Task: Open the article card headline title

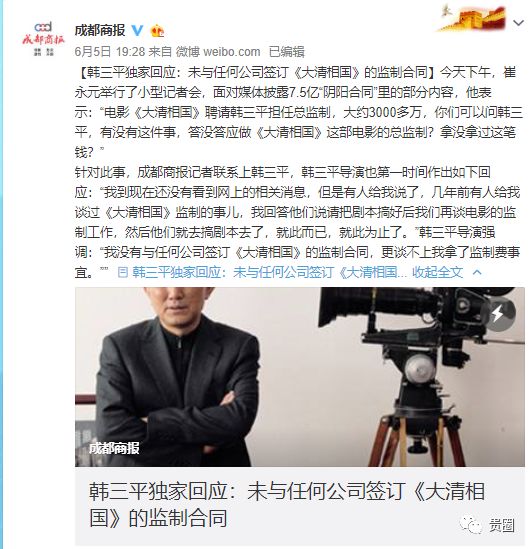Action: click(287, 505)
